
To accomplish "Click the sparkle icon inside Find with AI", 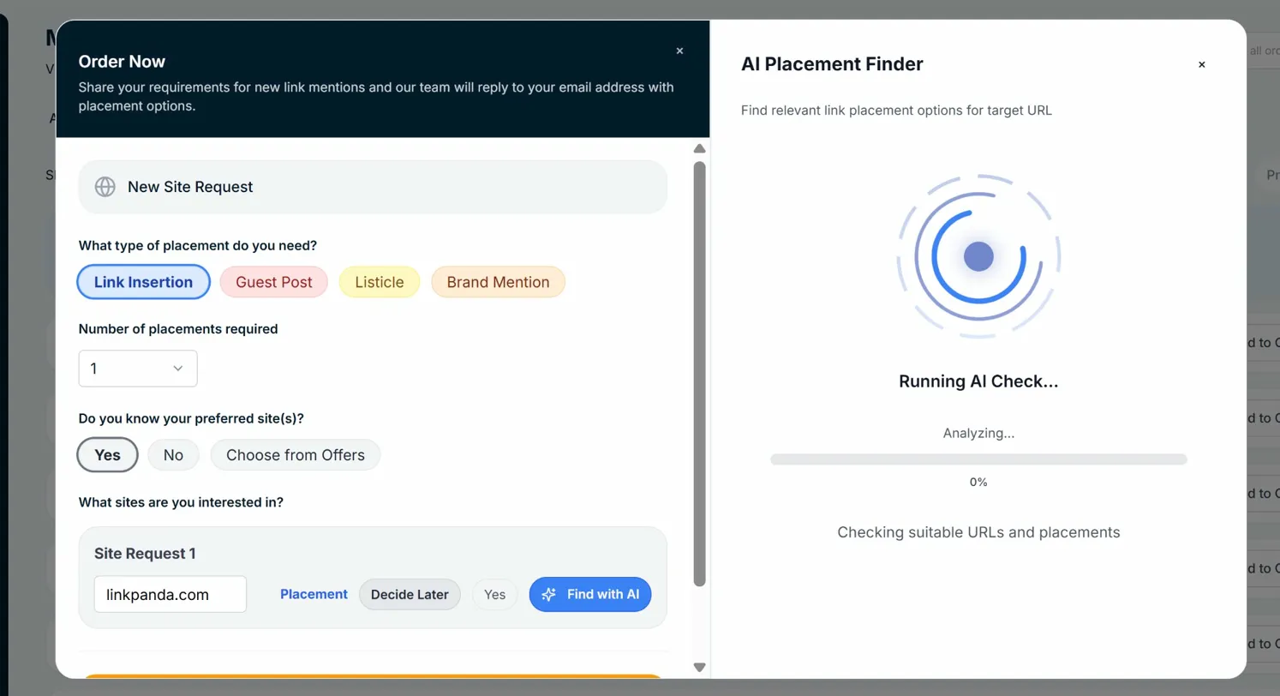I will (x=549, y=594).
